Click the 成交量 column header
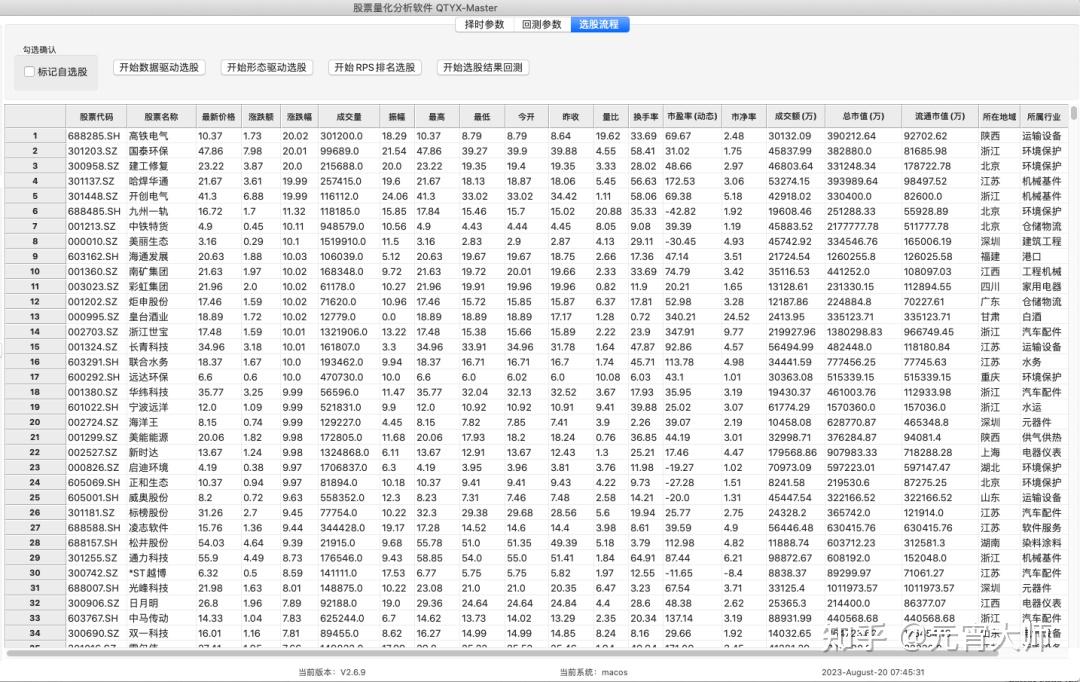 (x=349, y=117)
